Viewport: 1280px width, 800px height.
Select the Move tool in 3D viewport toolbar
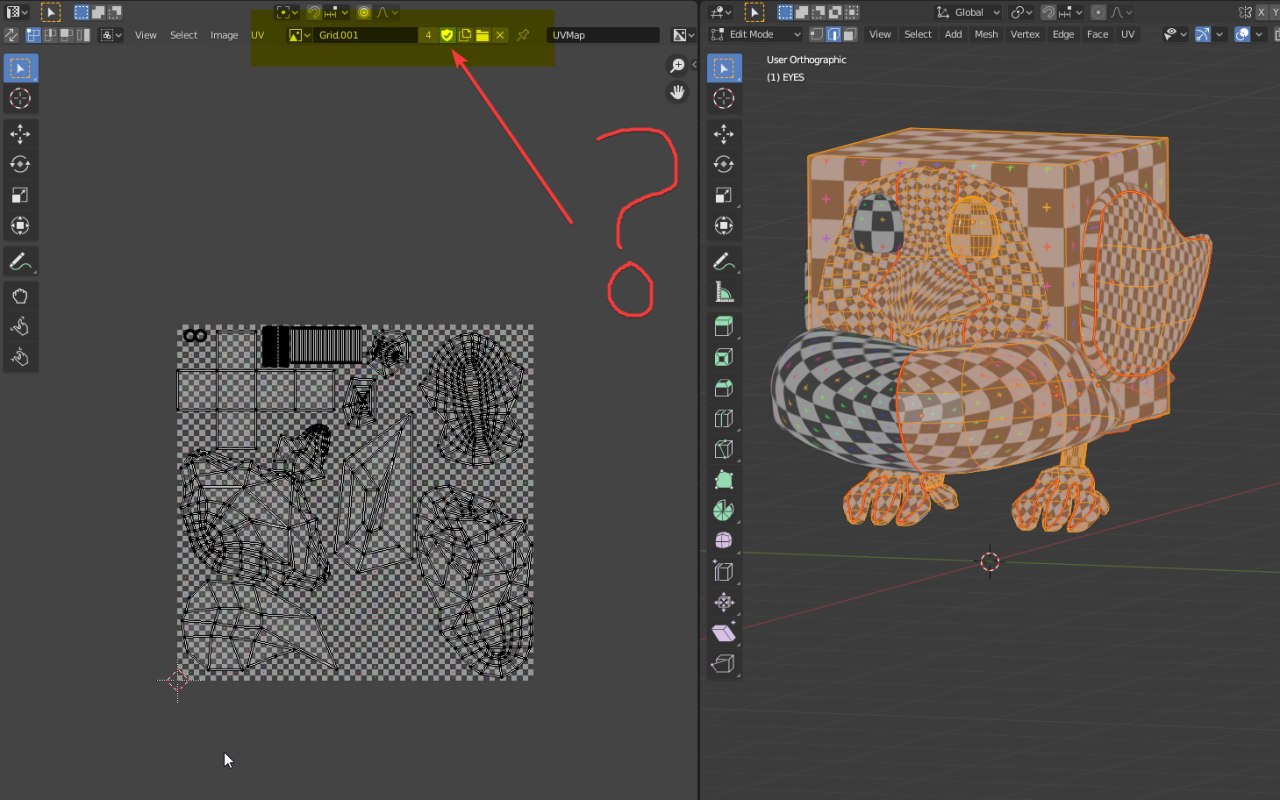[724, 134]
